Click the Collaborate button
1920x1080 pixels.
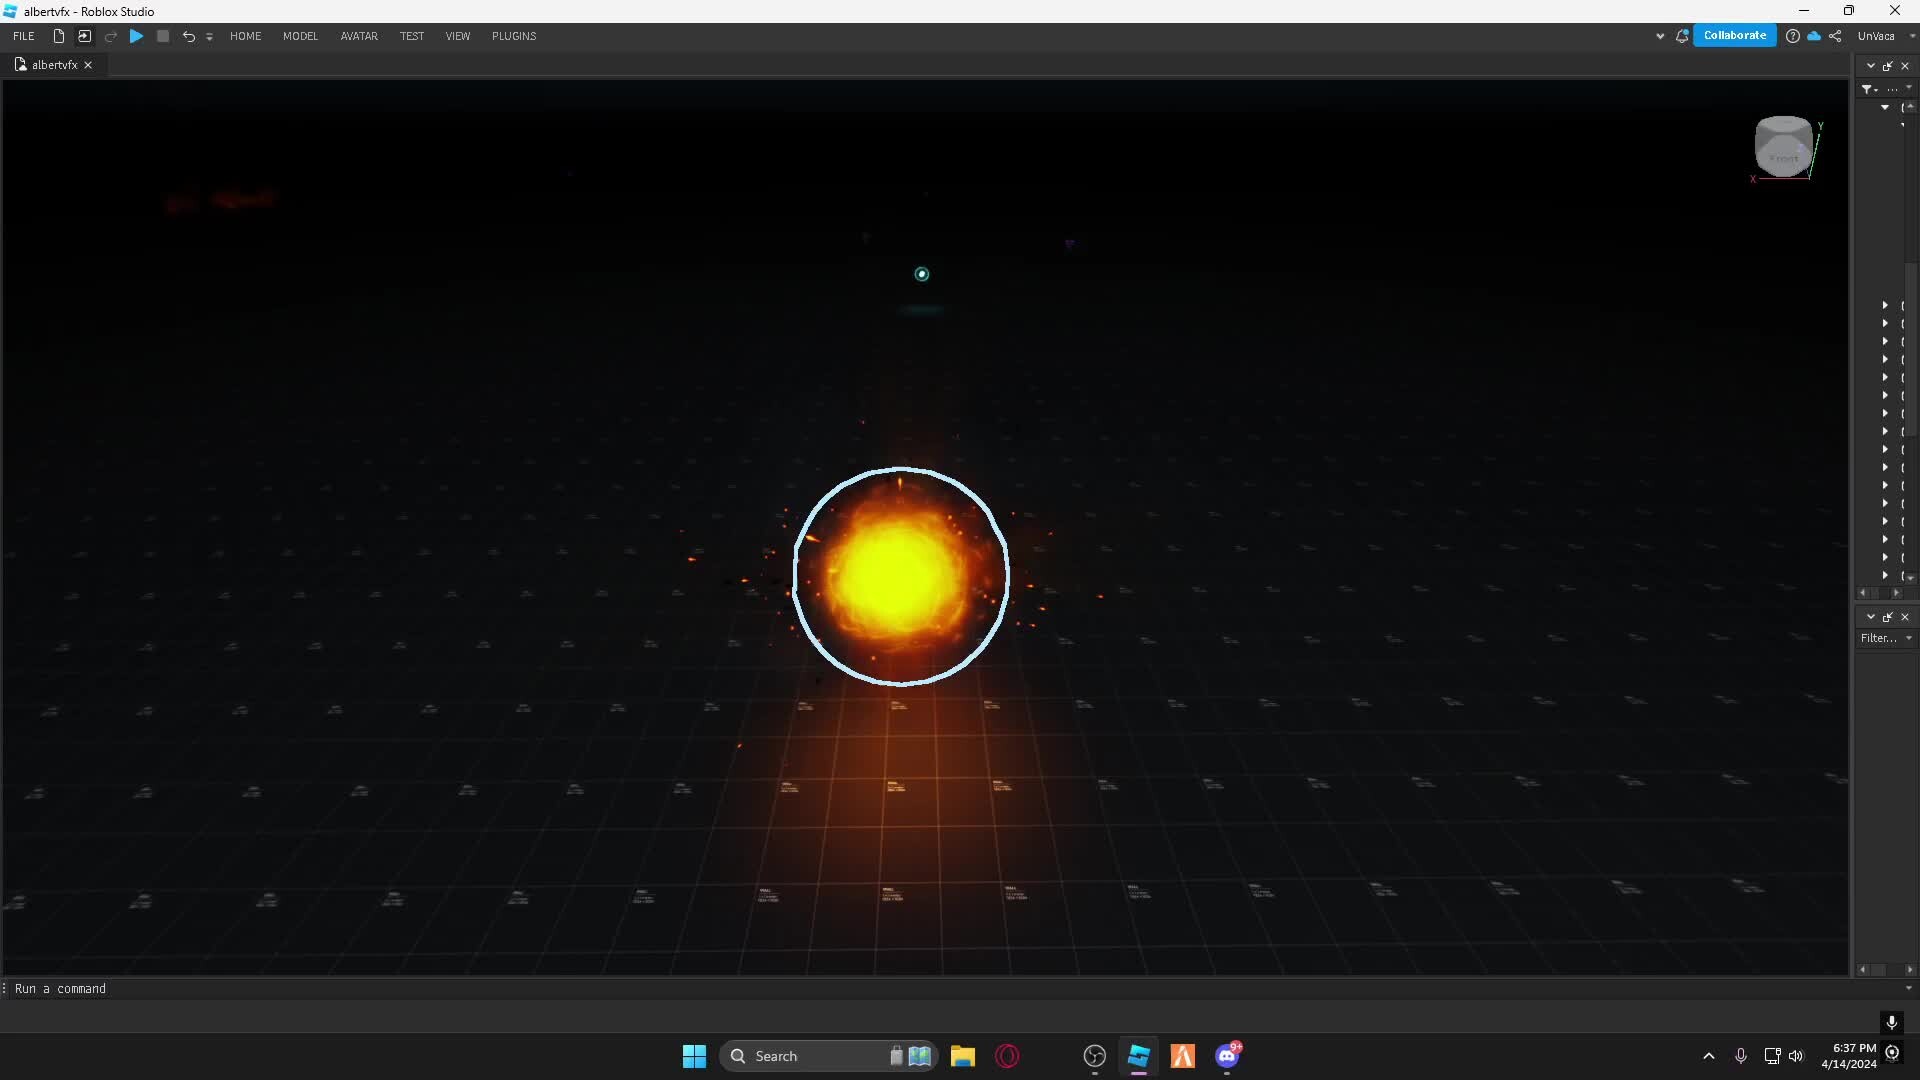click(1735, 35)
